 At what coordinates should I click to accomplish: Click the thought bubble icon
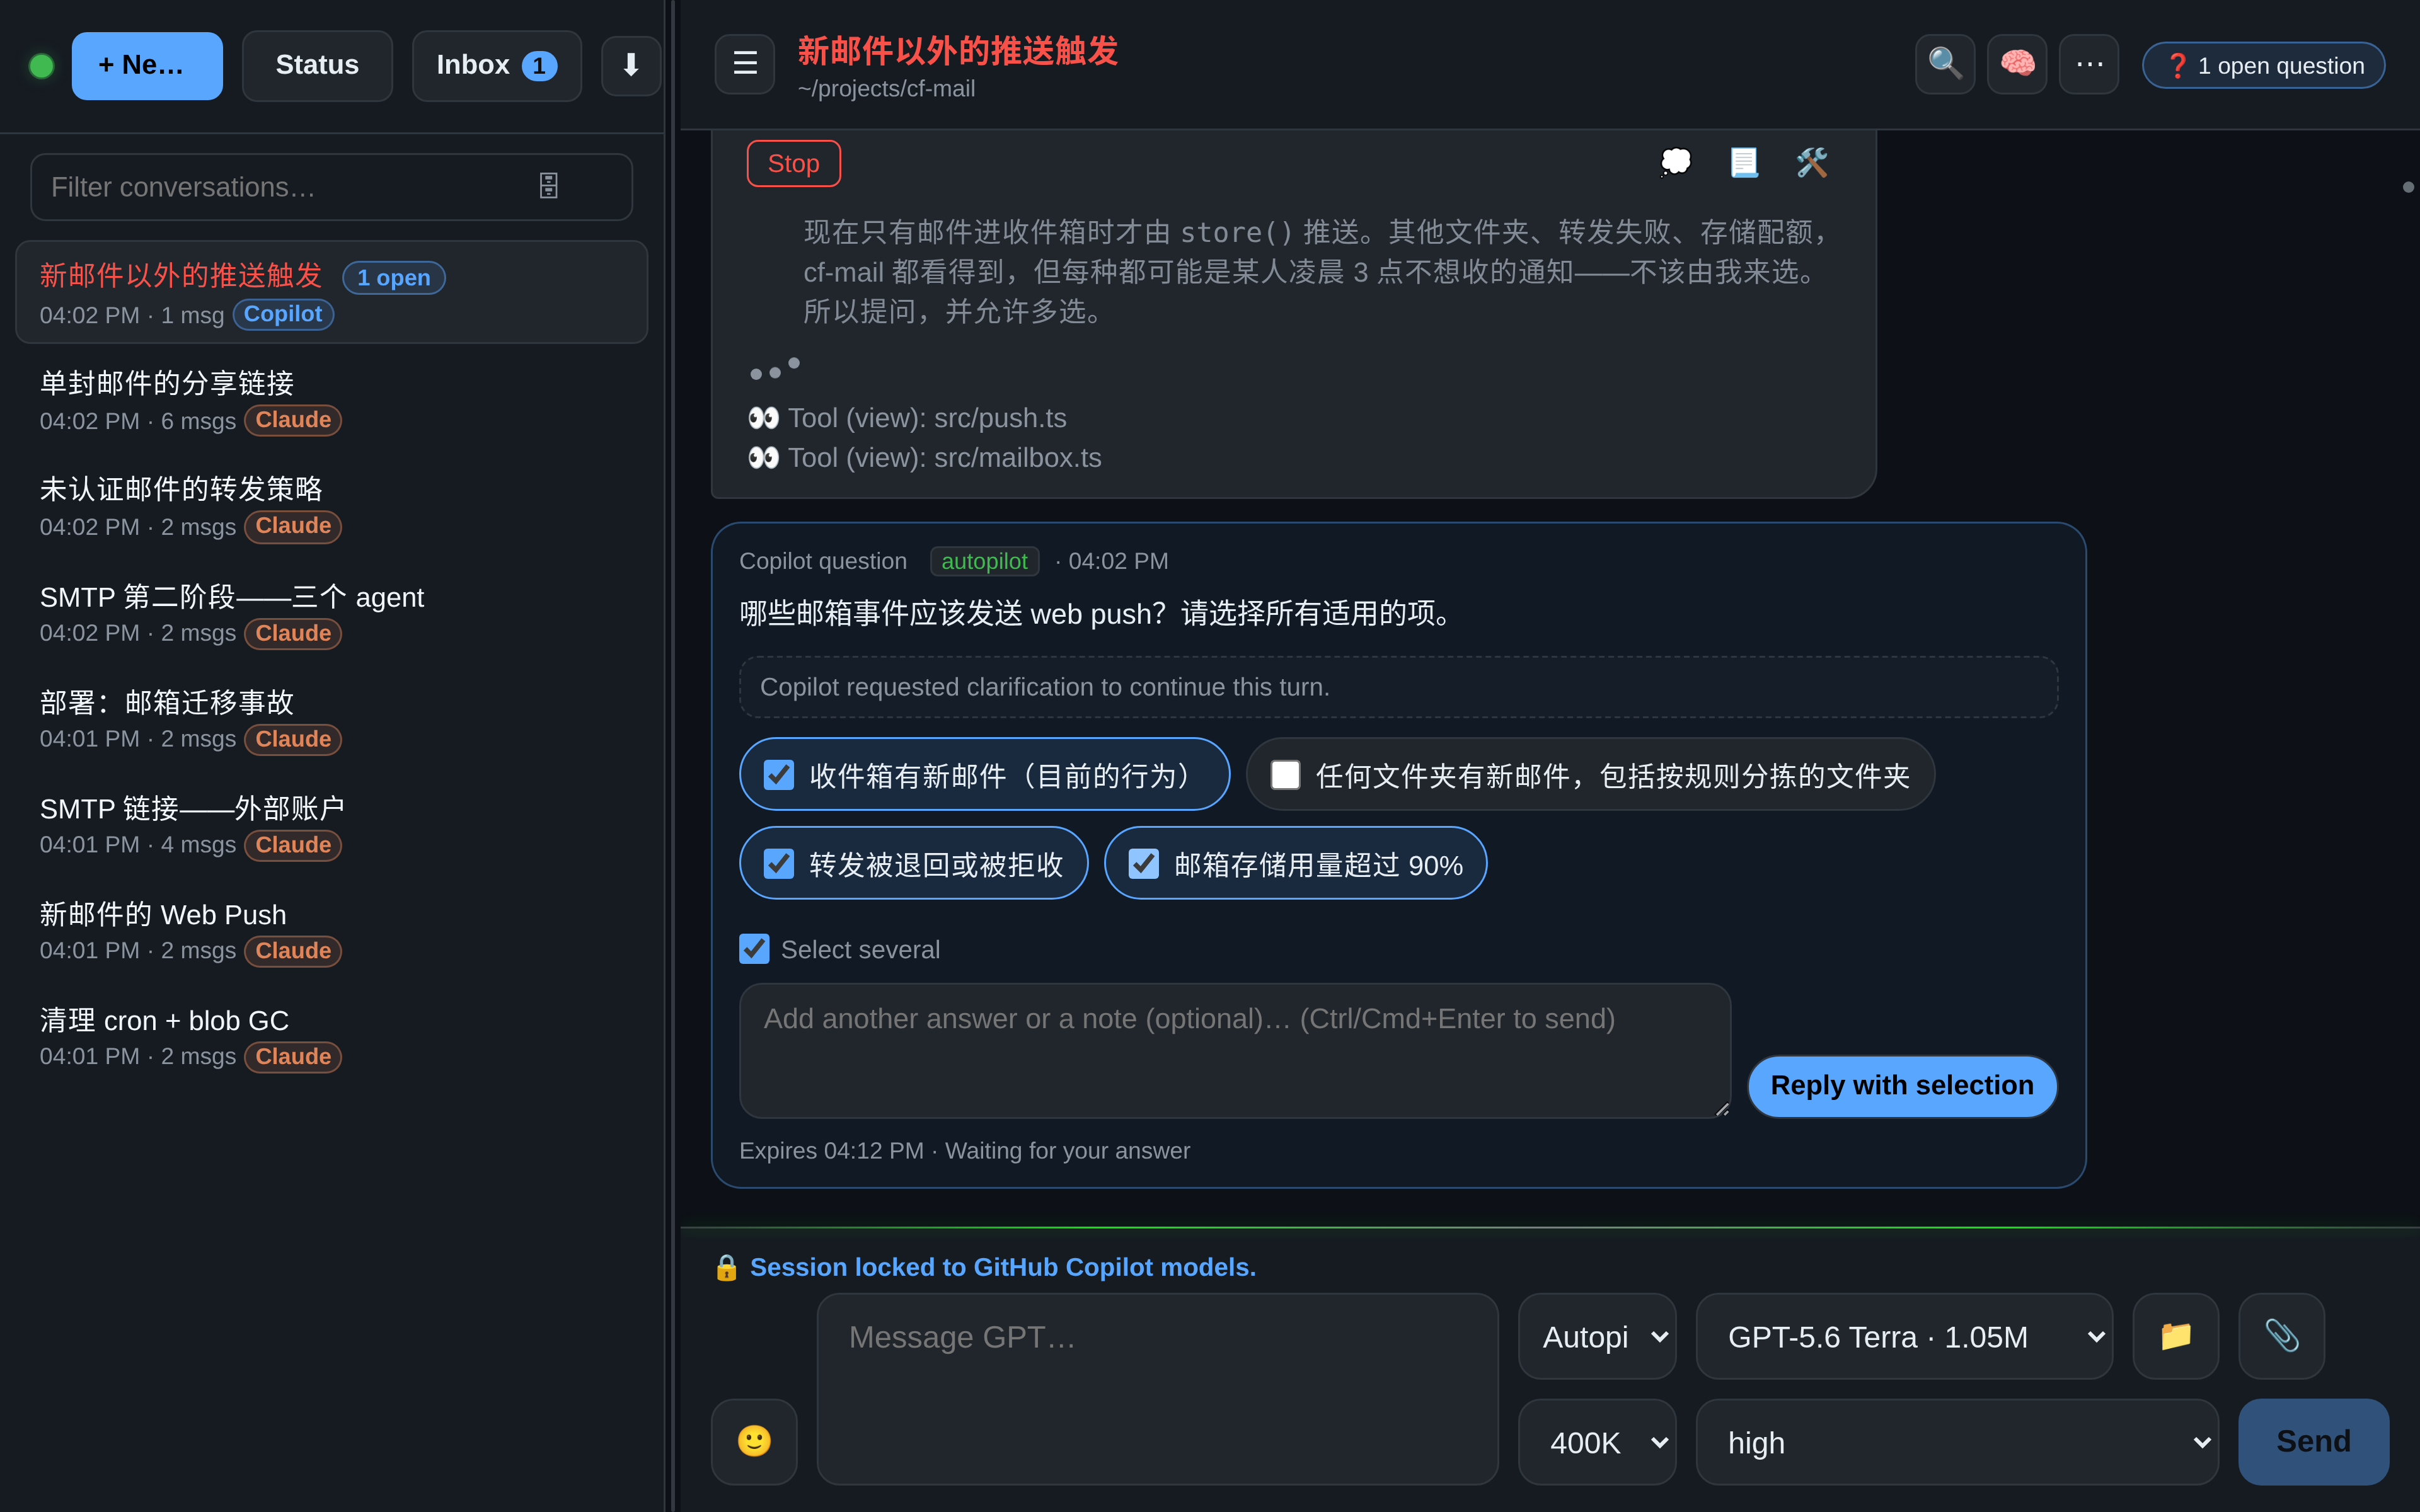pyautogui.click(x=1676, y=162)
